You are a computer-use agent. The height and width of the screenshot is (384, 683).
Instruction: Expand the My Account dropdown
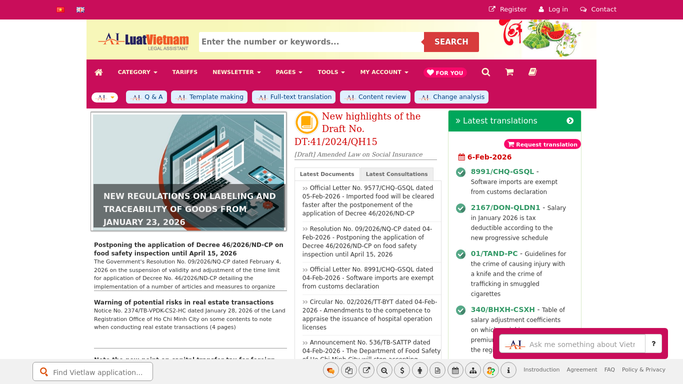point(384,72)
